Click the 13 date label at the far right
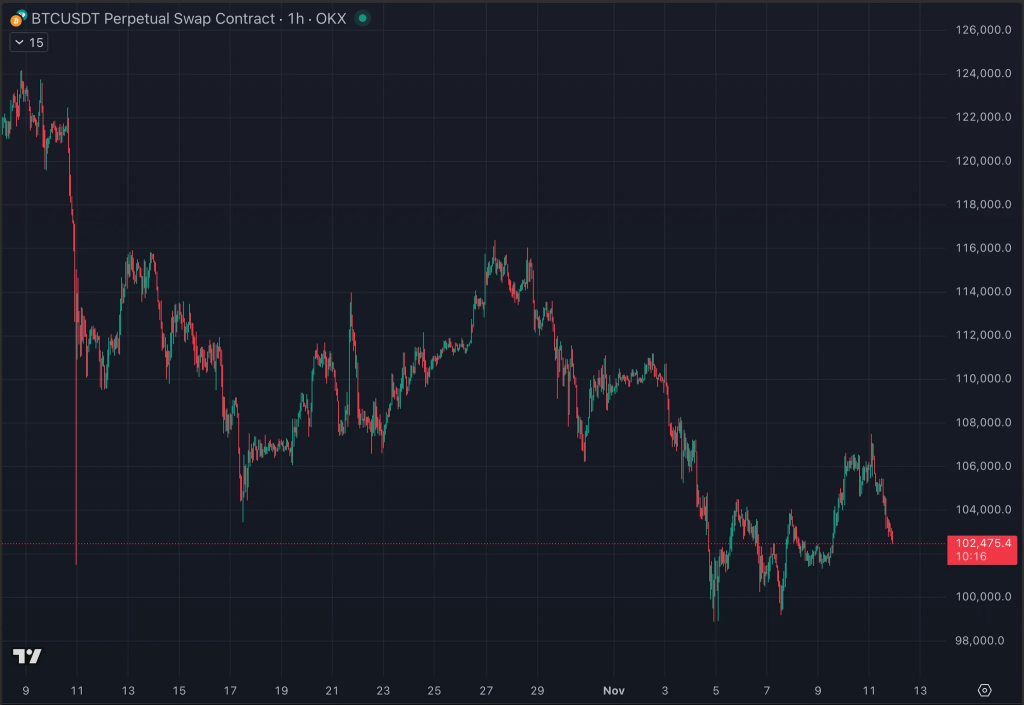1024x705 pixels. point(920,690)
